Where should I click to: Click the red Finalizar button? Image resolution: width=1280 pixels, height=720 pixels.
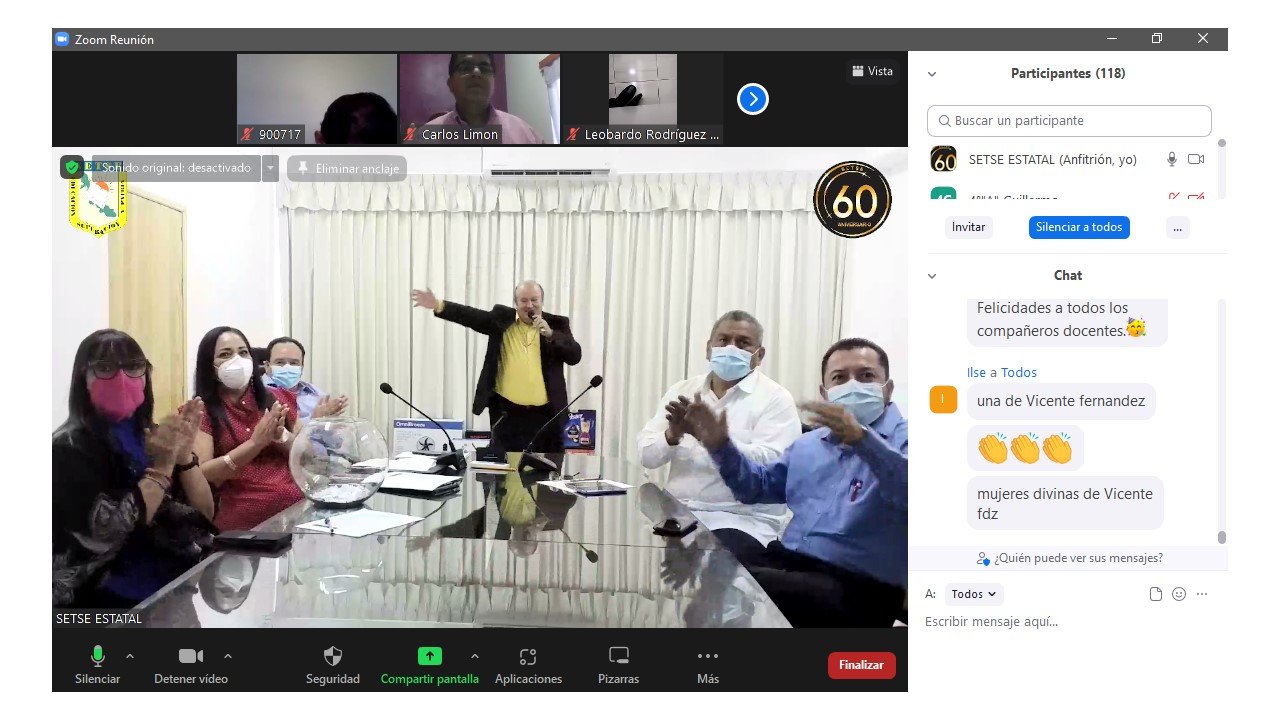tap(861, 665)
